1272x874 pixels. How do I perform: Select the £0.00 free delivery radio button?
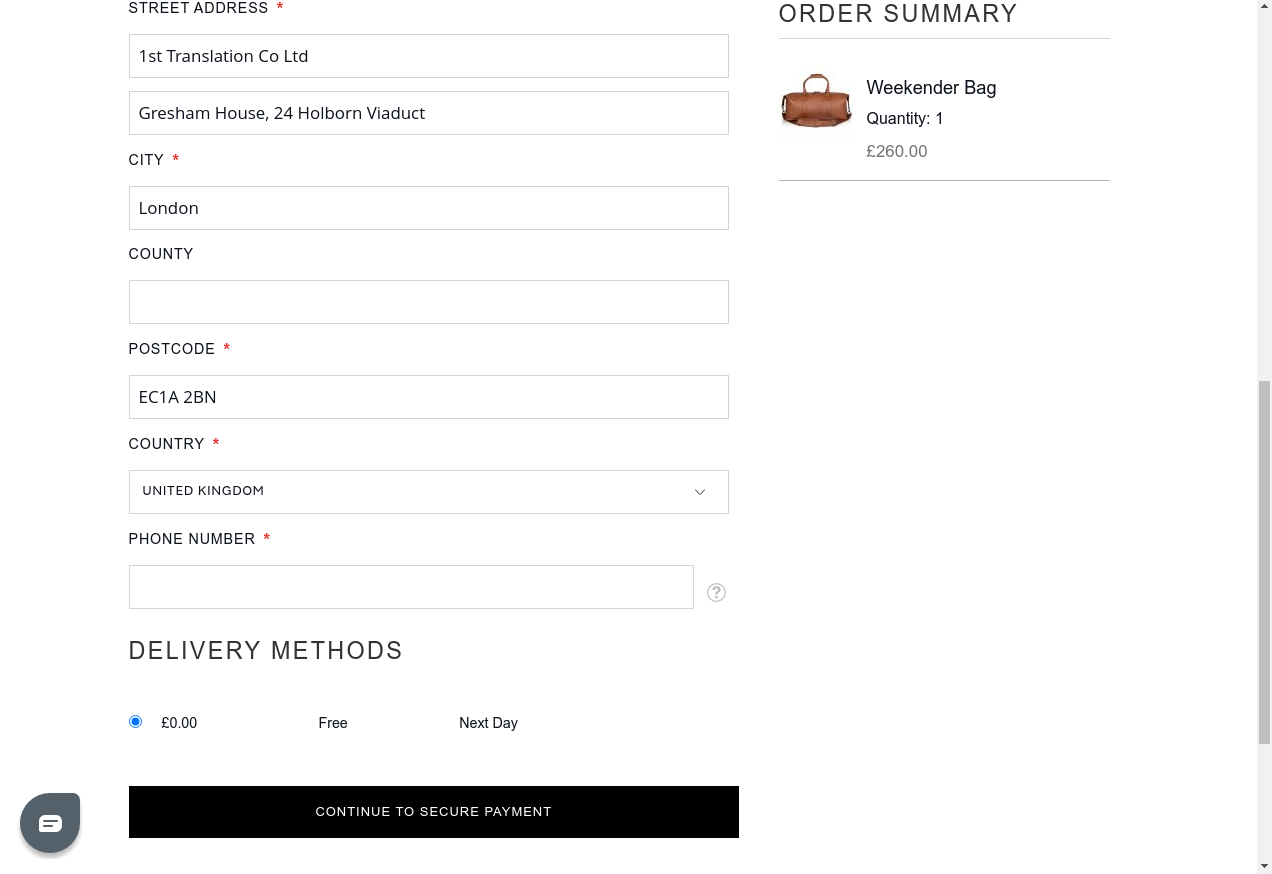(x=136, y=722)
